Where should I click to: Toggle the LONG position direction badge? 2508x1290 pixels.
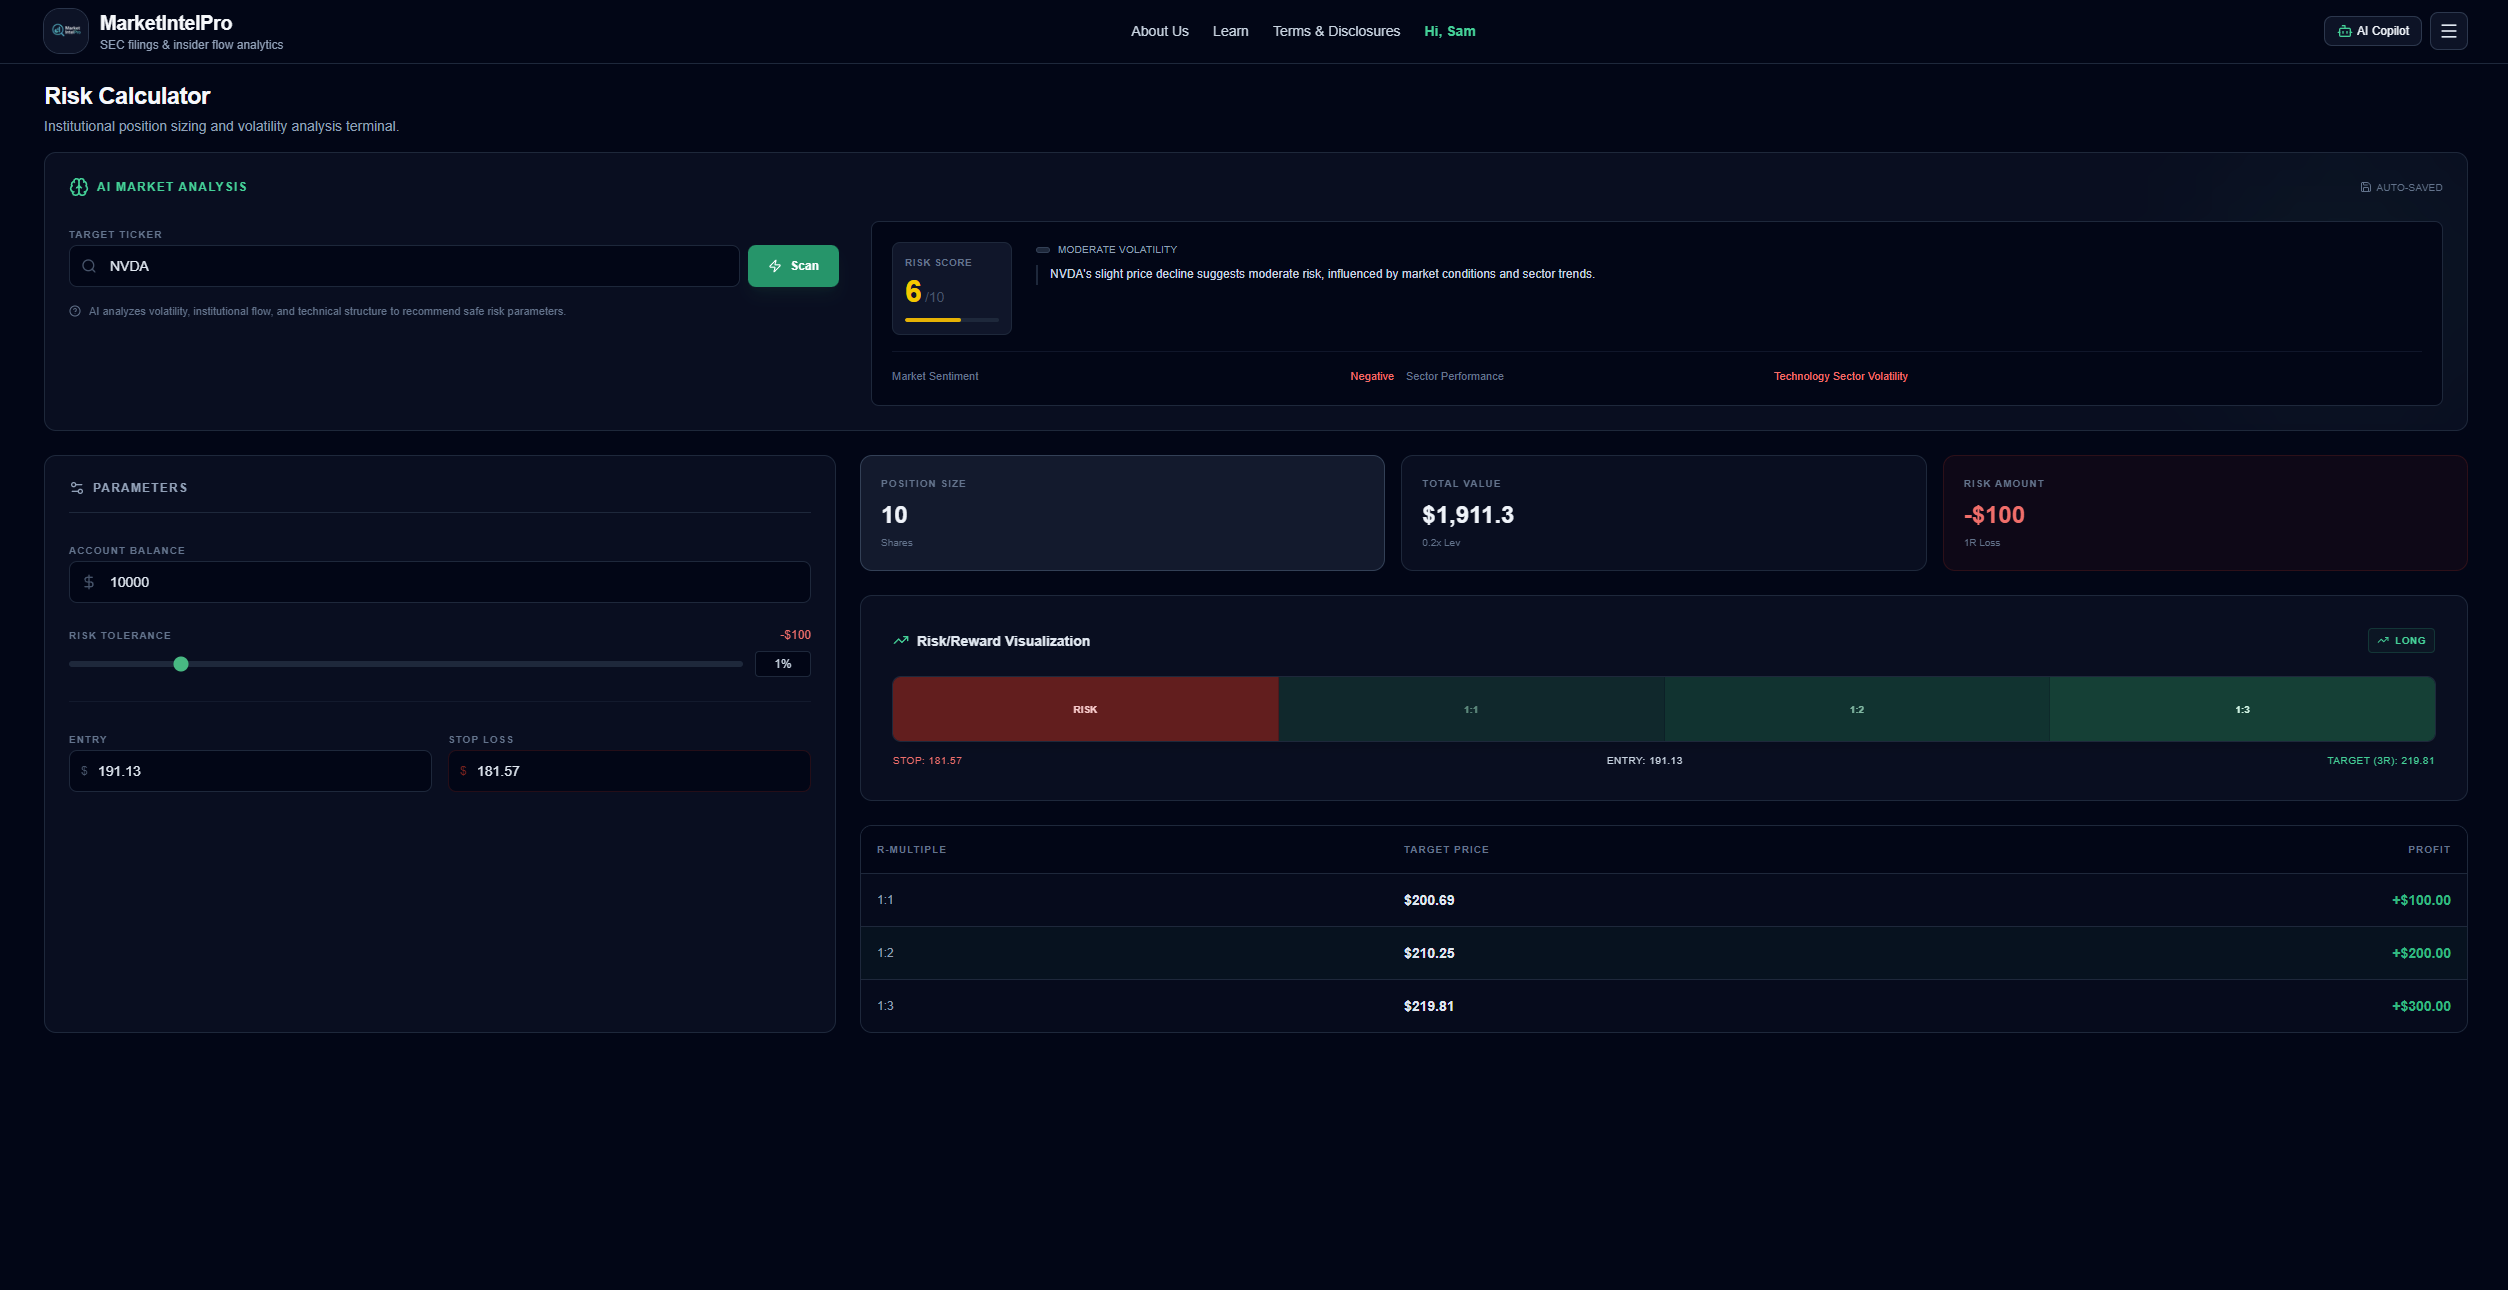[x=2401, y=640]
